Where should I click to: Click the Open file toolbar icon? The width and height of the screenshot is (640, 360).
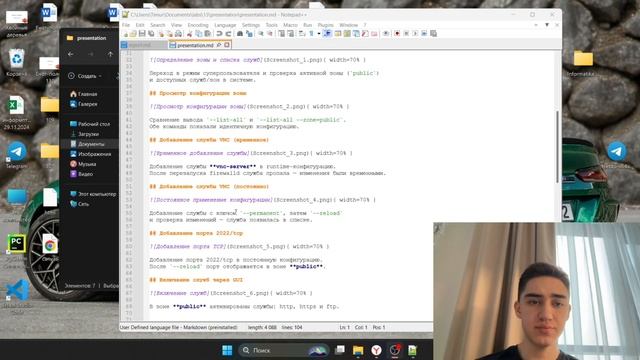tap(133, 33)
